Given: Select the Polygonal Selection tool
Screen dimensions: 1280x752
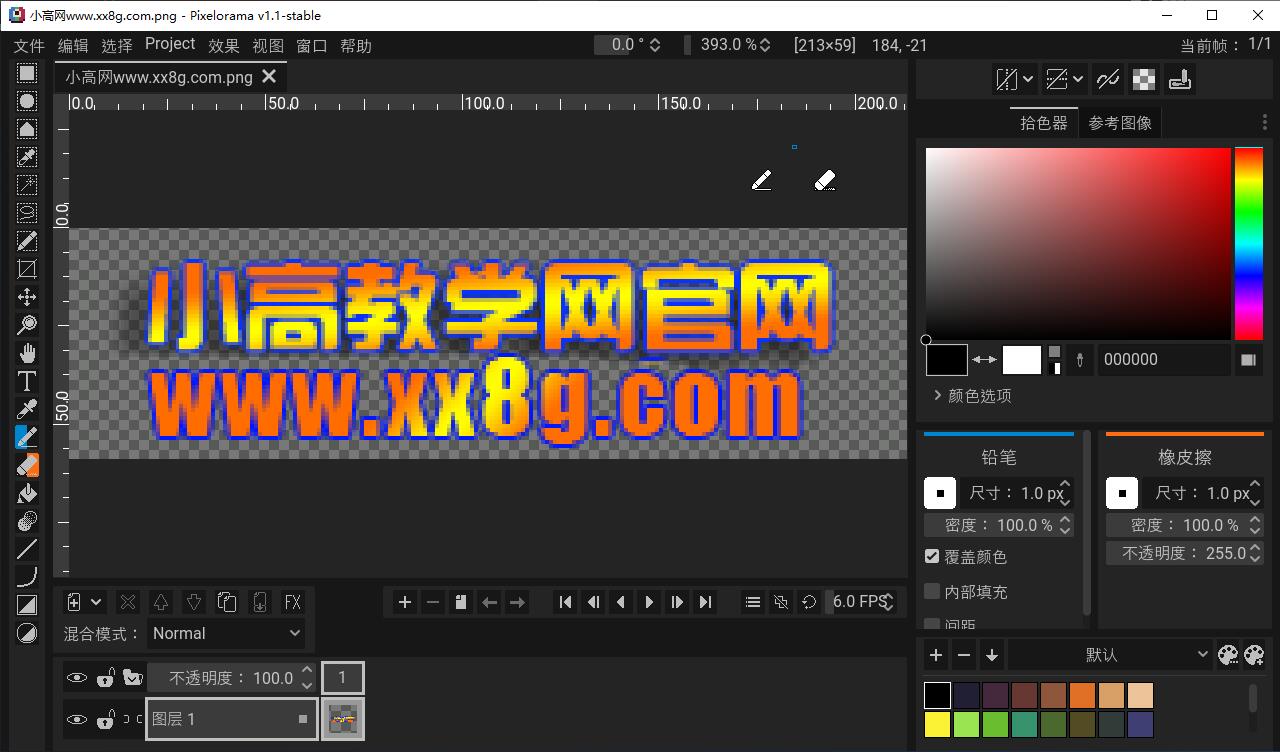Looking at the screenshot, I should (x=27, y=129).
